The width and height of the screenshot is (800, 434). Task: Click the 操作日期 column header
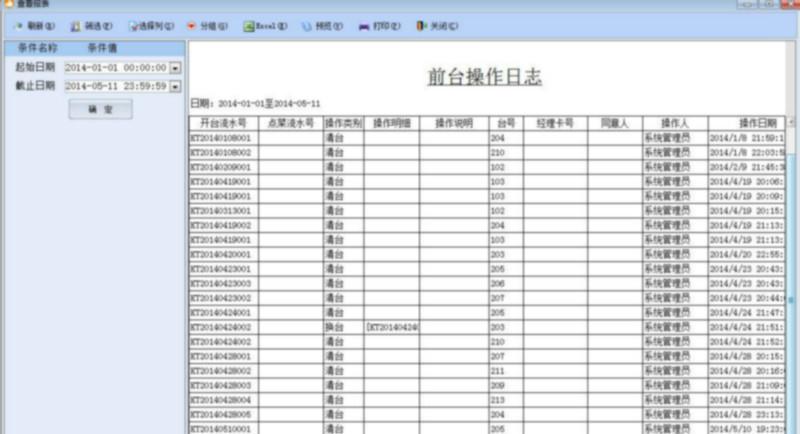(x=746, y=123)
